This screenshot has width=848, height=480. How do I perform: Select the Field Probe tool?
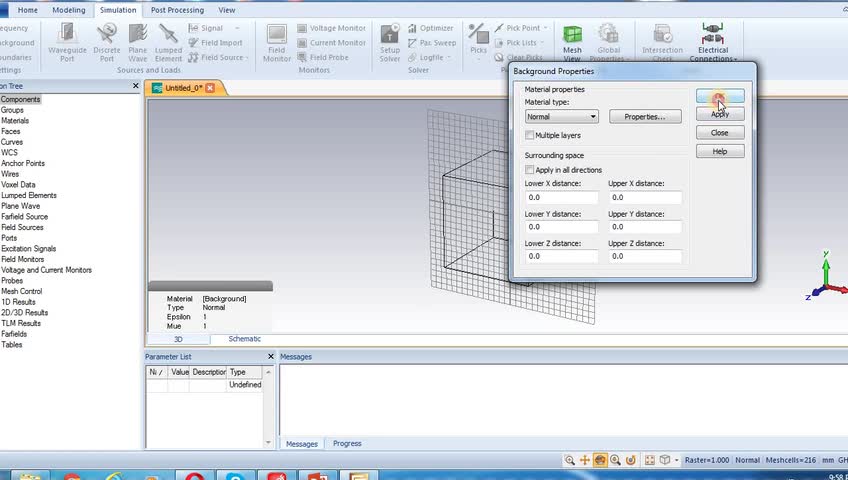(323, 57)
